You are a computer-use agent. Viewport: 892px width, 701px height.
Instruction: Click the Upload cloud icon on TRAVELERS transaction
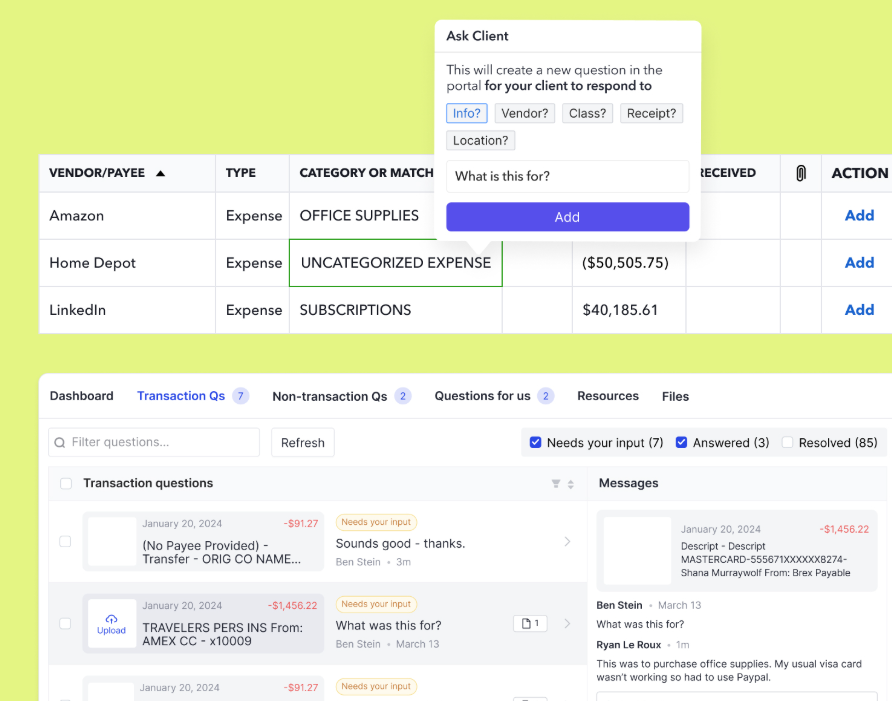click(x=111, y=619)
